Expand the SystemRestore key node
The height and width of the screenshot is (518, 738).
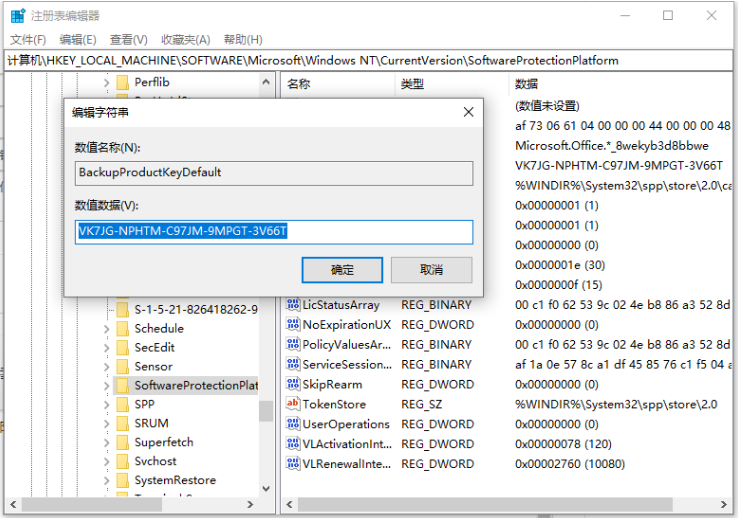[x=106, y=481]
